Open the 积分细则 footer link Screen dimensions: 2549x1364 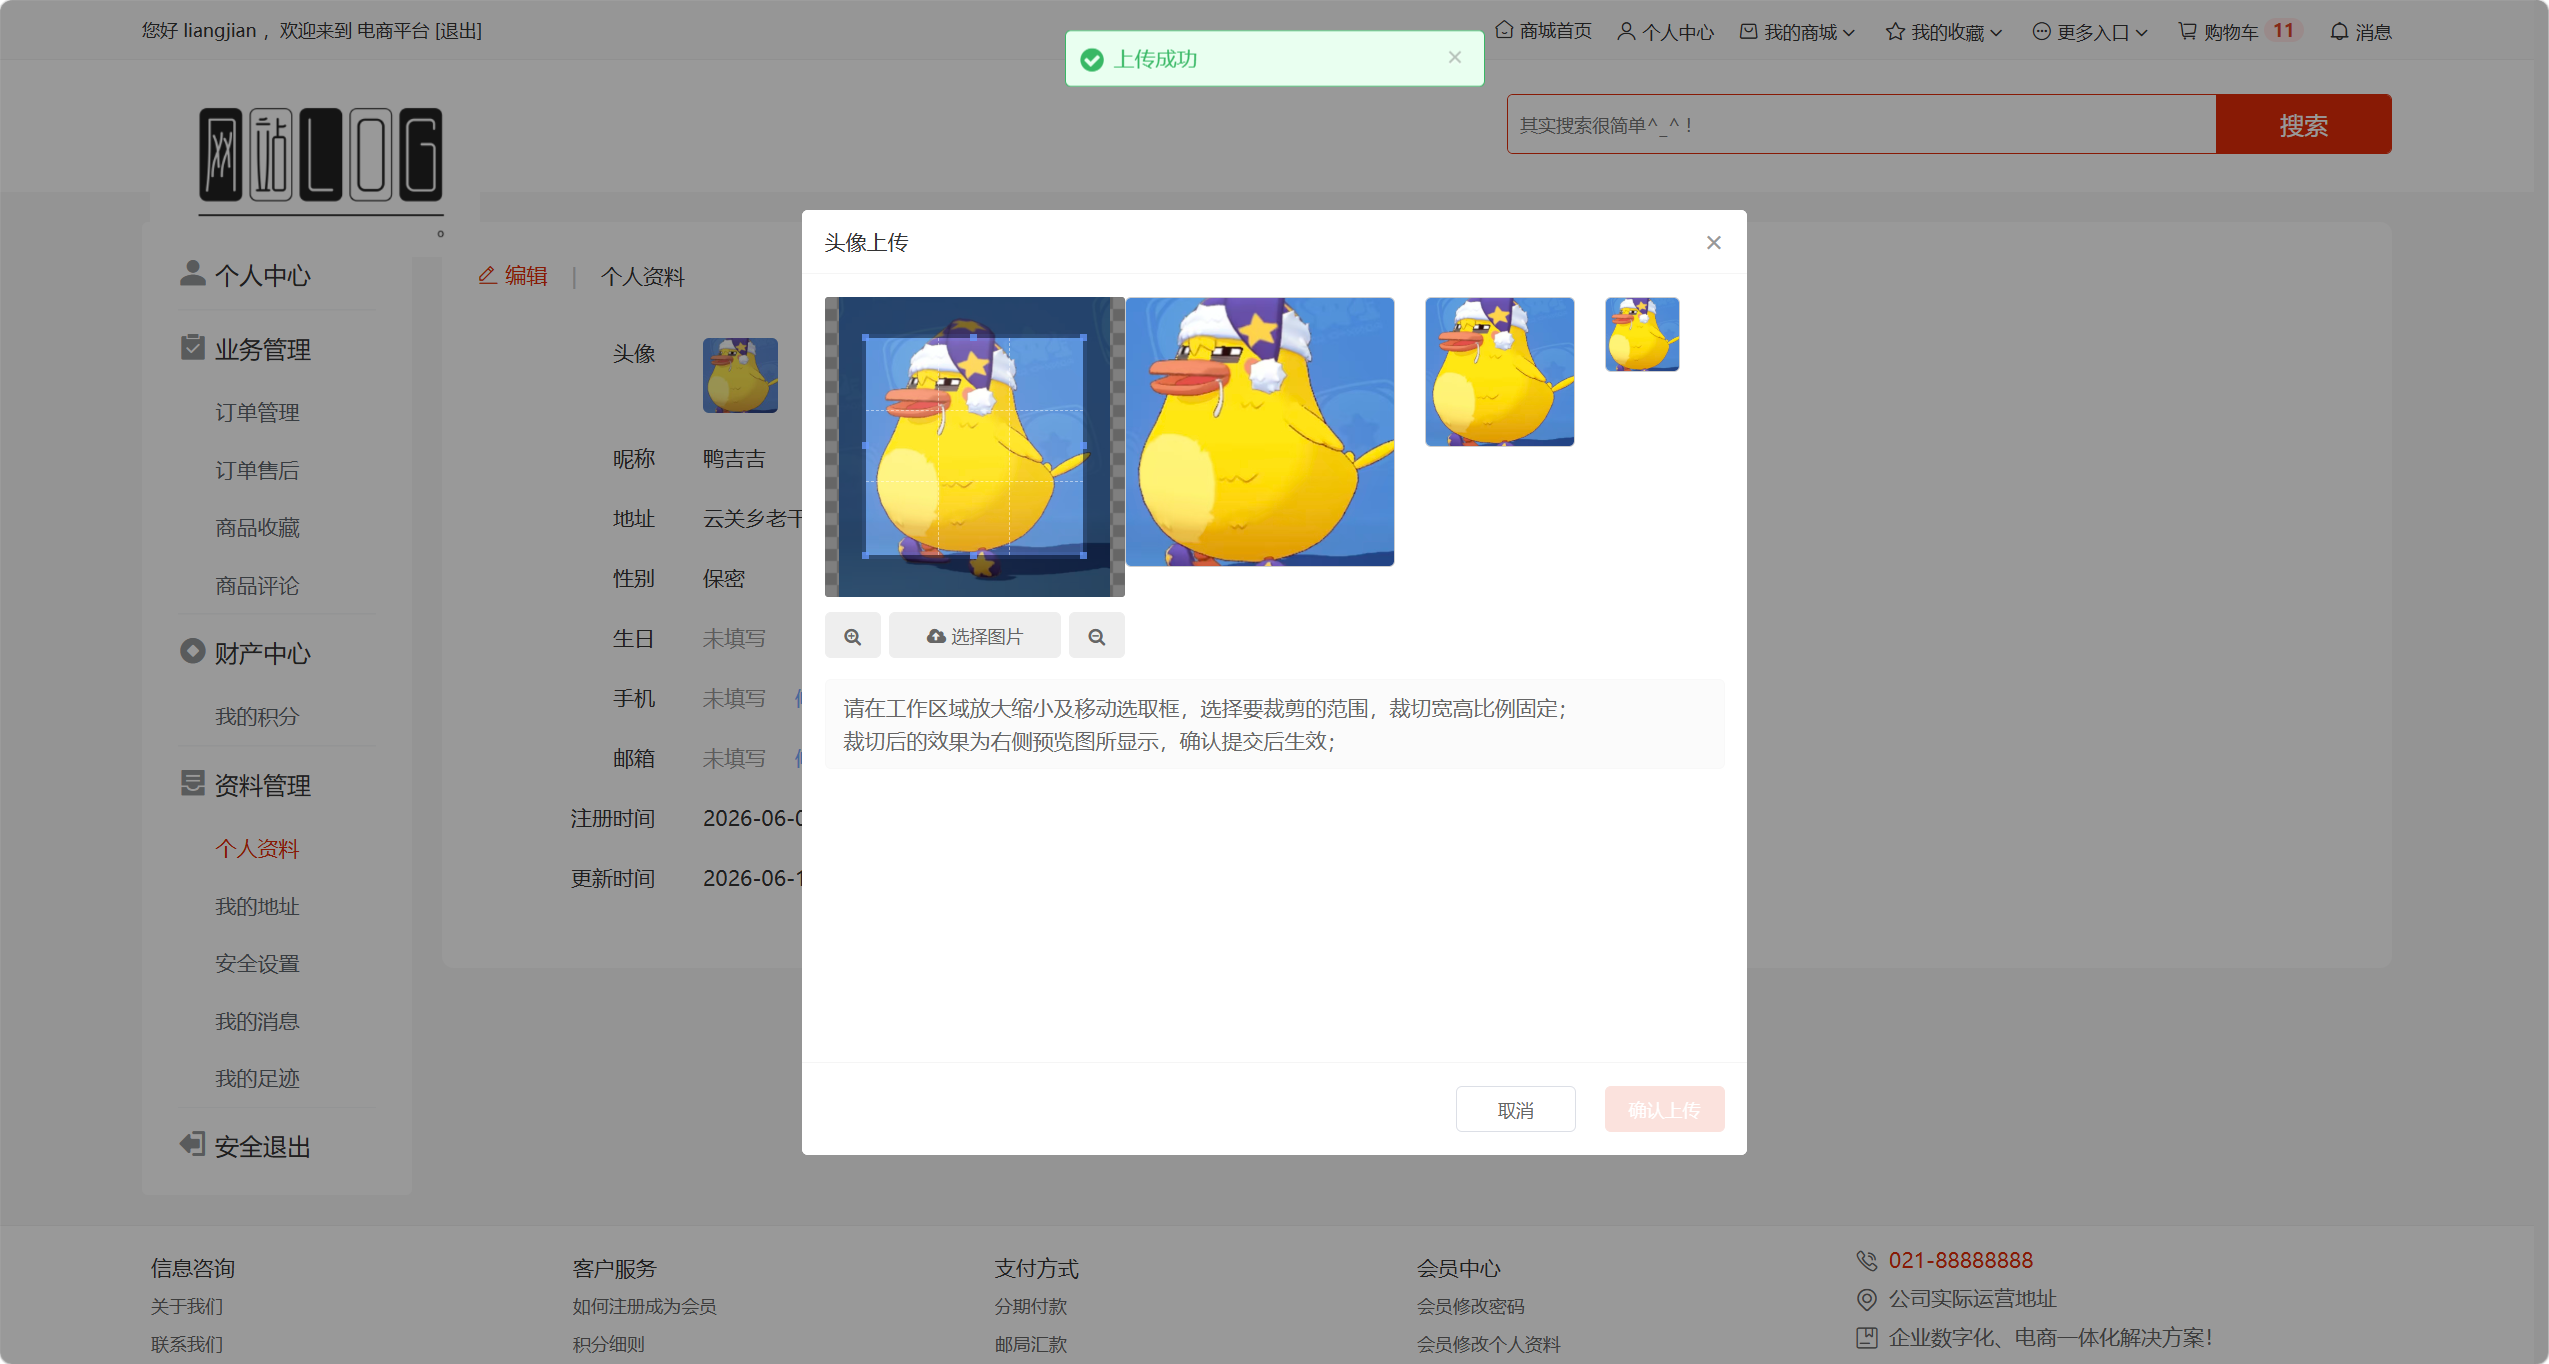point(608,1344)
